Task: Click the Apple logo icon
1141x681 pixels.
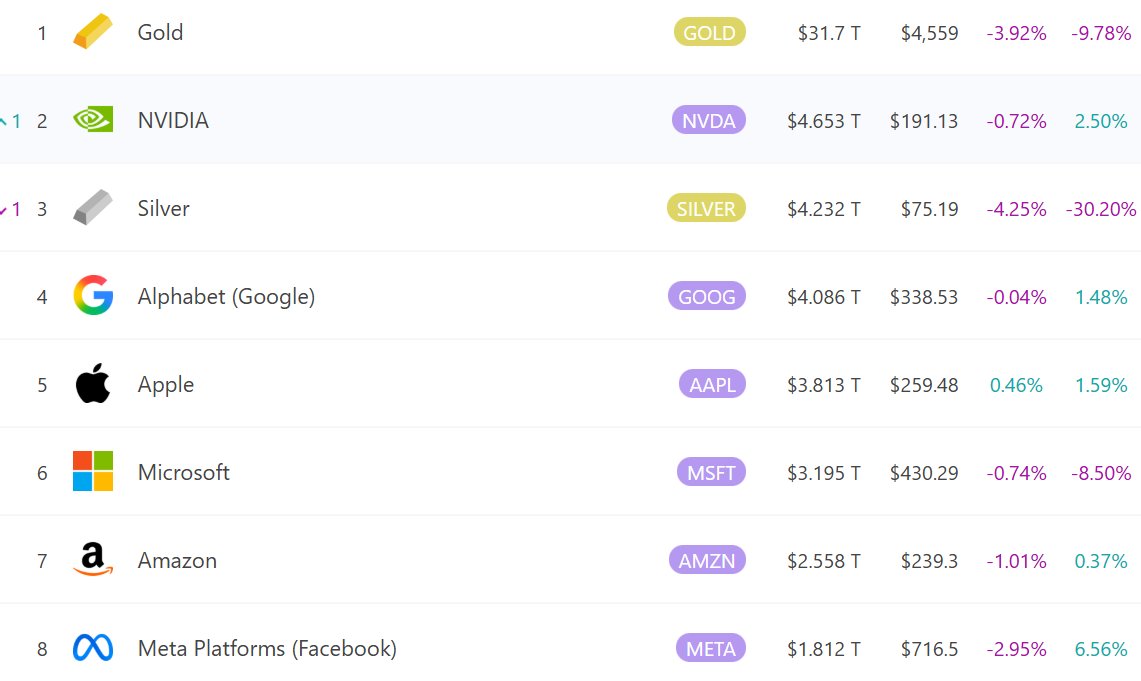Action: click(x=93, y=384)
